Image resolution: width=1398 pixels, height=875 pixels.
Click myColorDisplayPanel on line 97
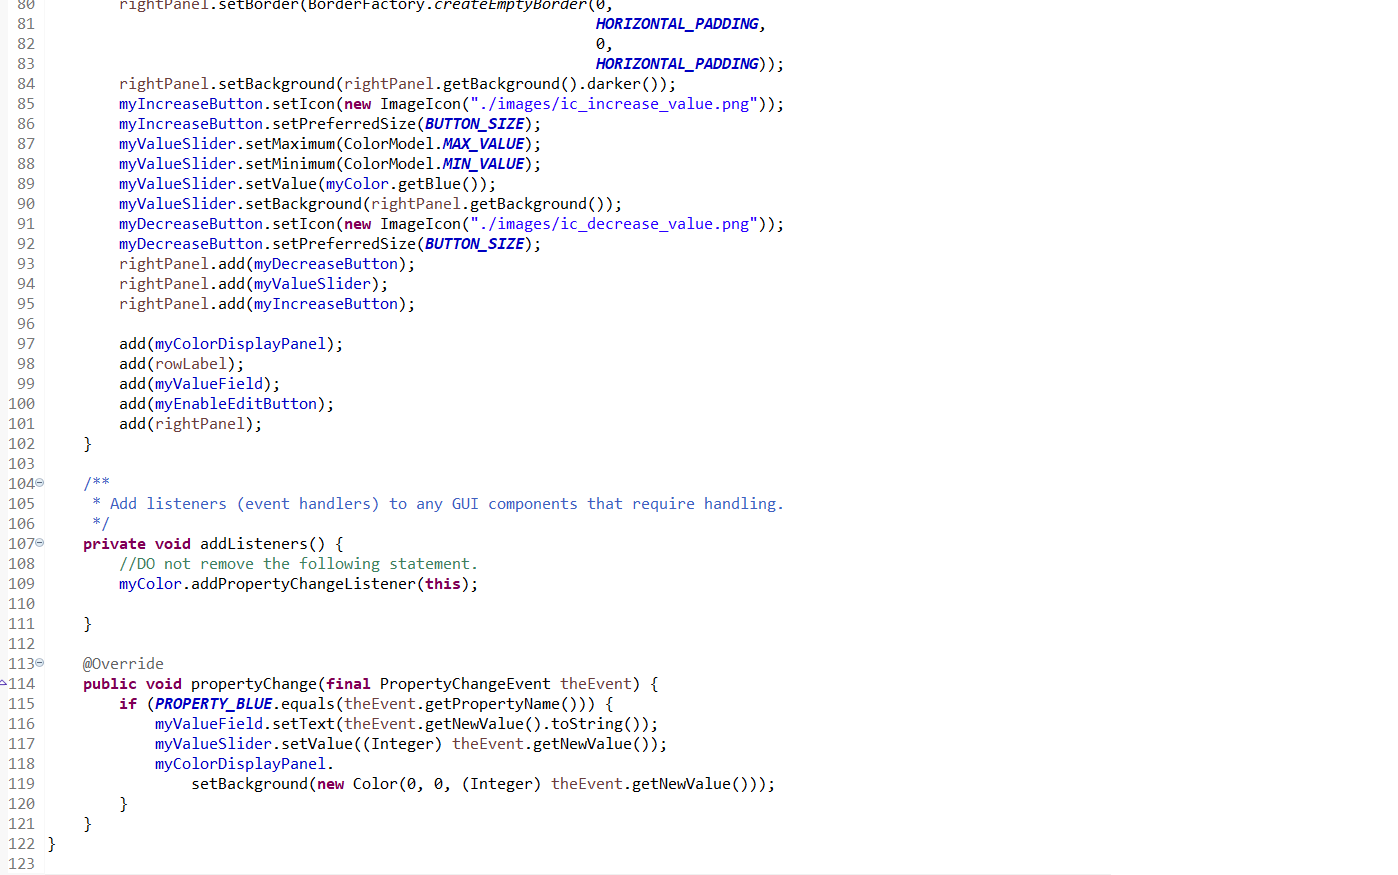click(x=240, y=344)
